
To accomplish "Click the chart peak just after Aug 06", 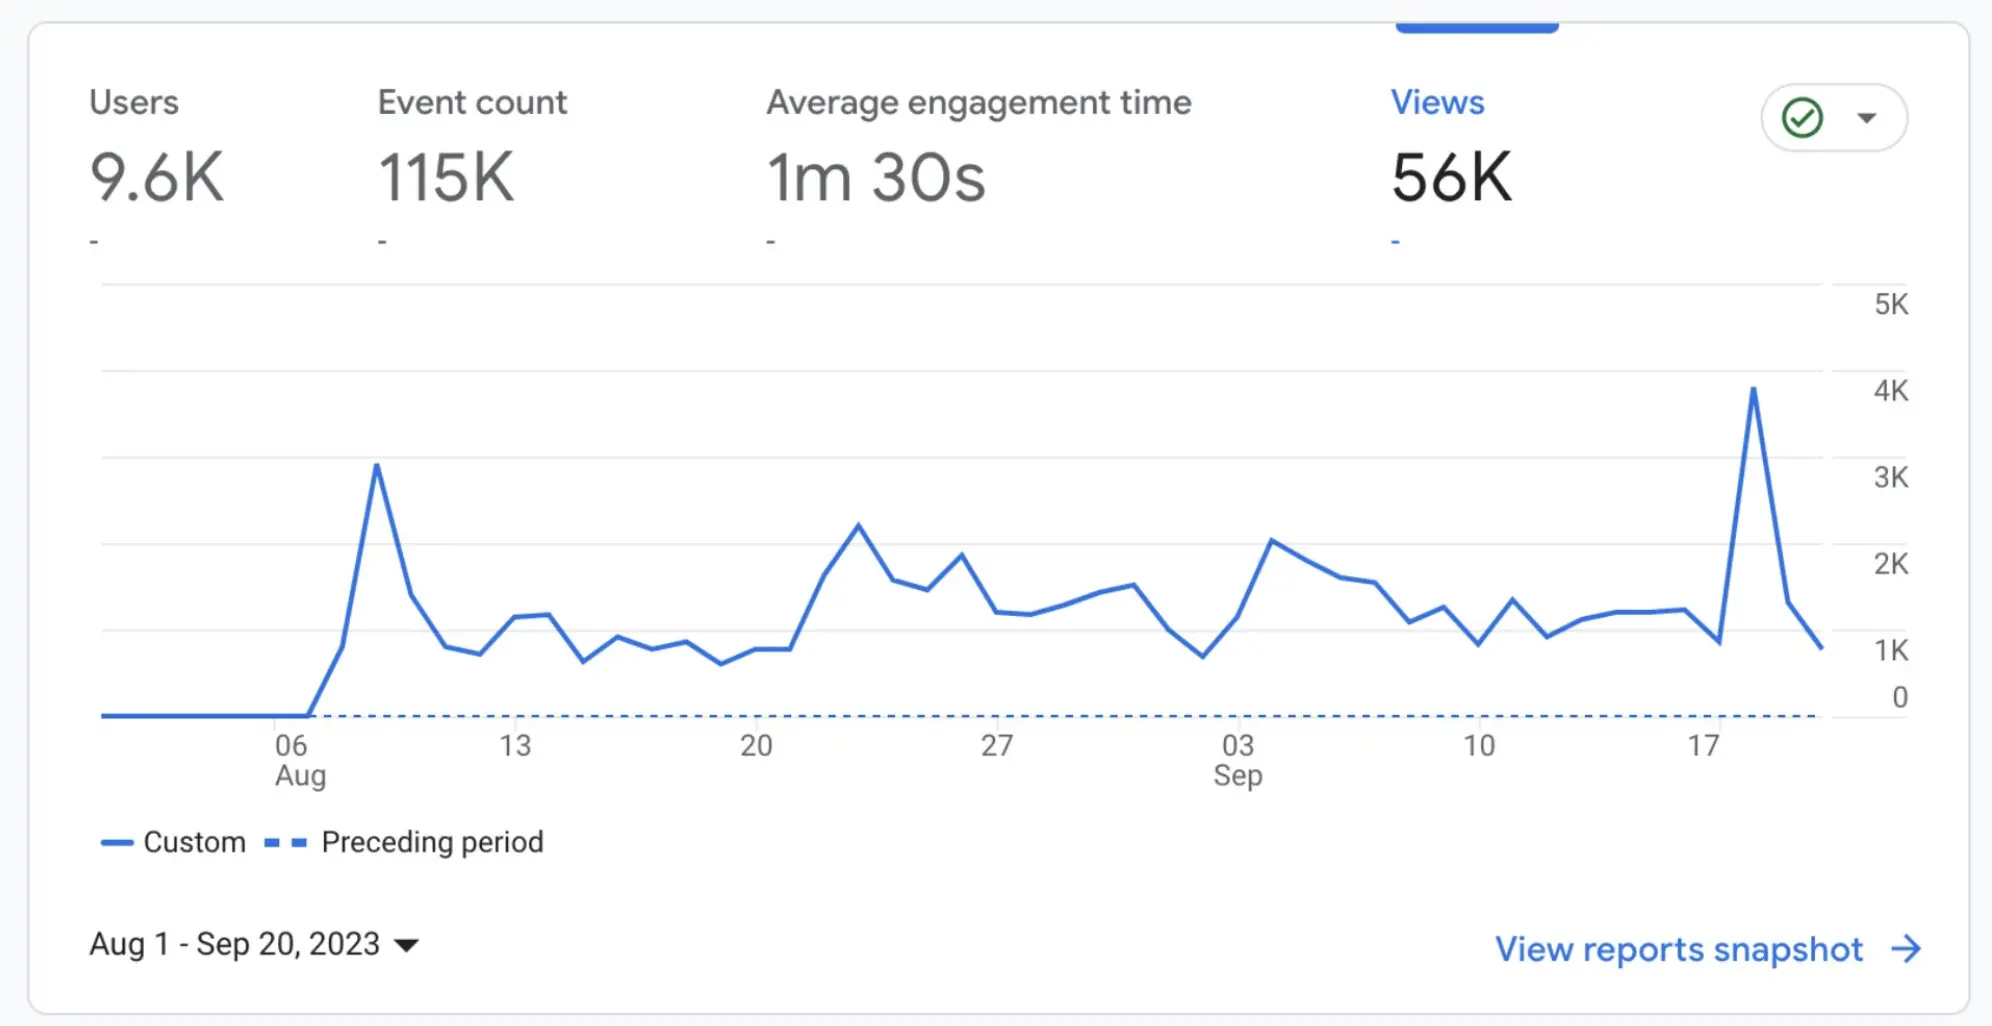I will (377, 465).
